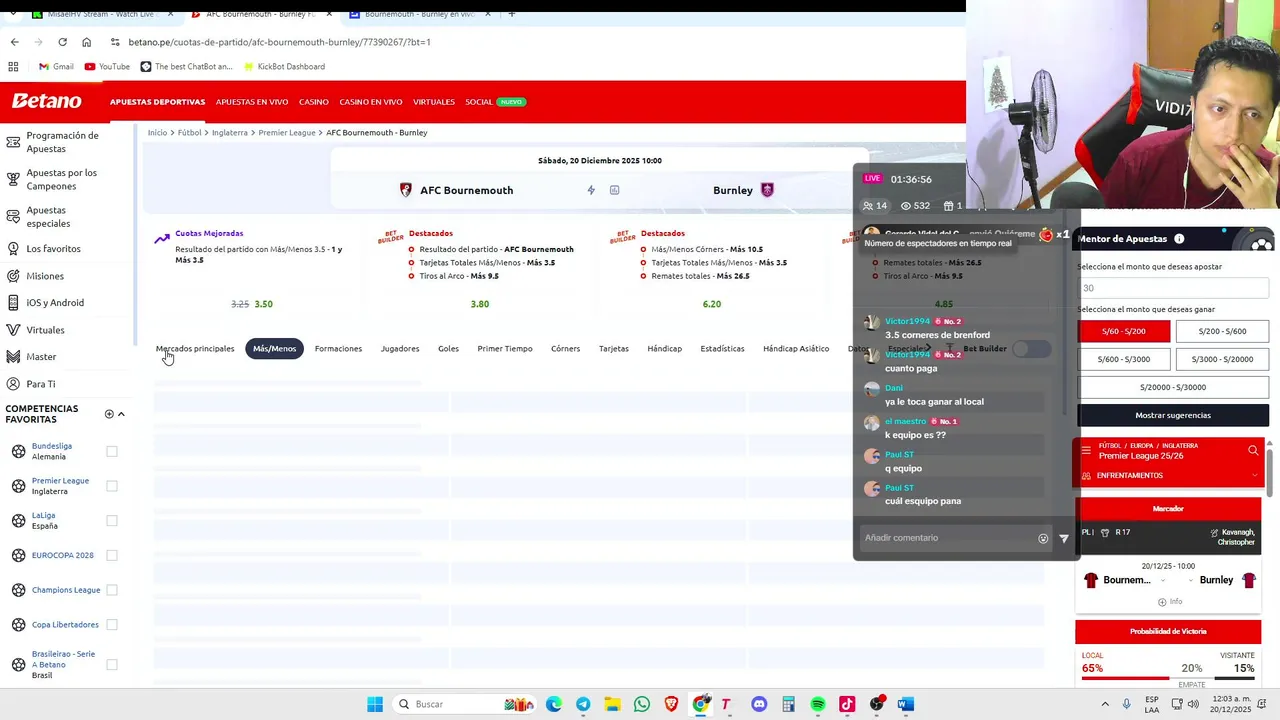1280x720 pixels.
Task: Click the browser address bar URL
Action: coord(279,42)
